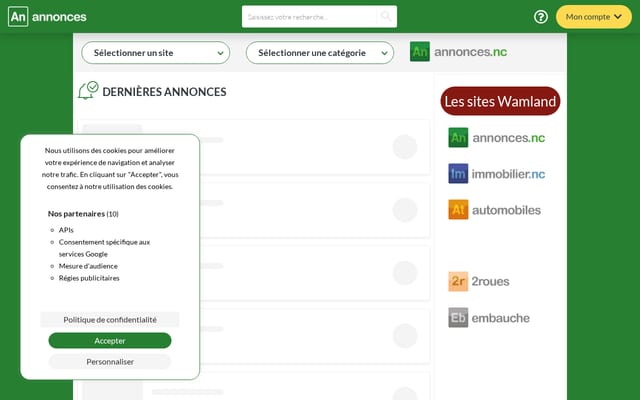Click Politique de confidentialité button
Image resolution: width=640 pixels, height=400 pixels.
(x=110, y=320)
